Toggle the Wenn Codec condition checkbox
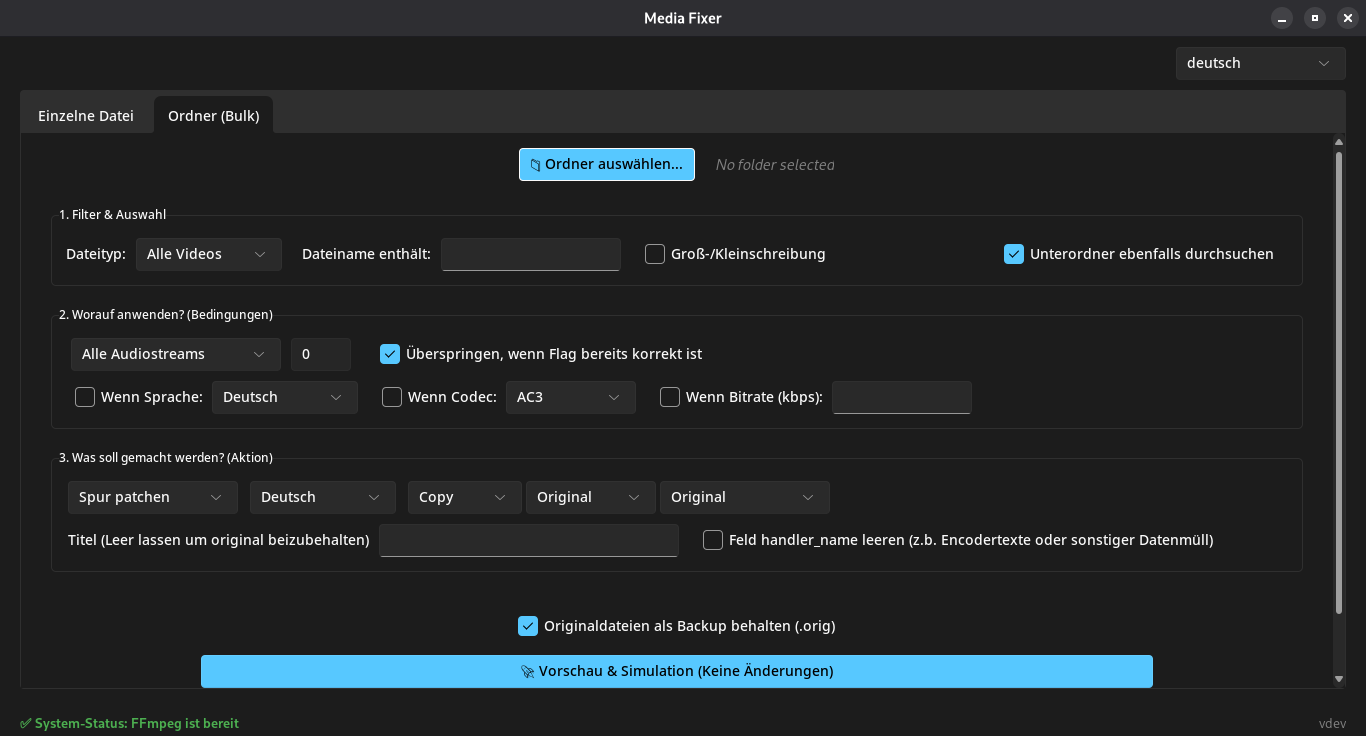Viewport: 1366px width, 736px height. coord(392,397)
